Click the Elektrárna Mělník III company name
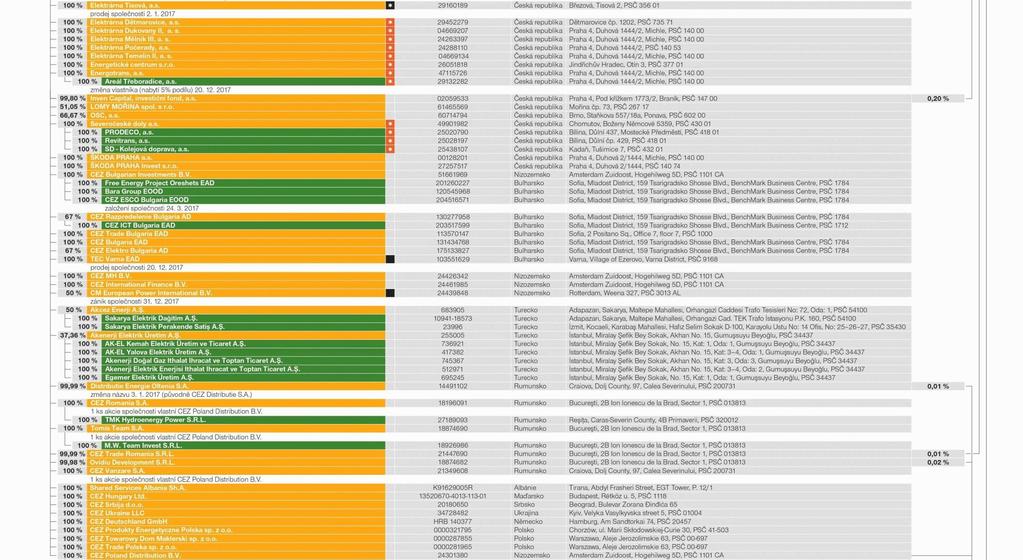1023x560 pixels. [x=130, y=39]
